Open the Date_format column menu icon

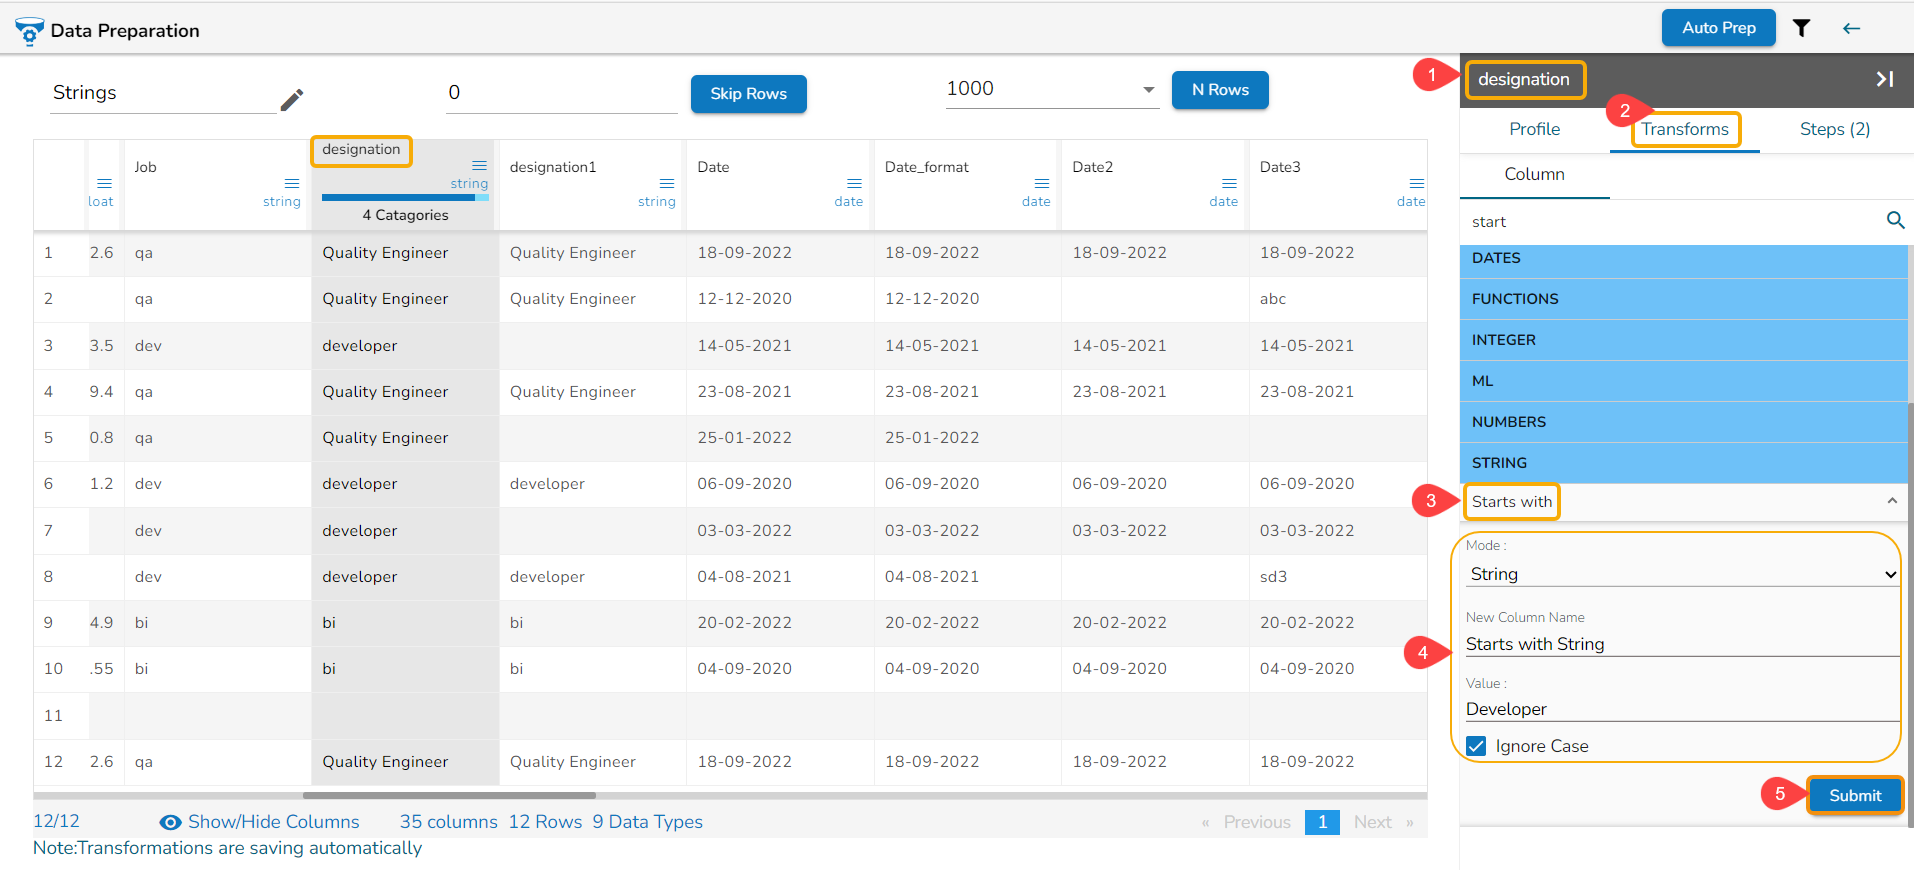click(x=1042, y=183)
